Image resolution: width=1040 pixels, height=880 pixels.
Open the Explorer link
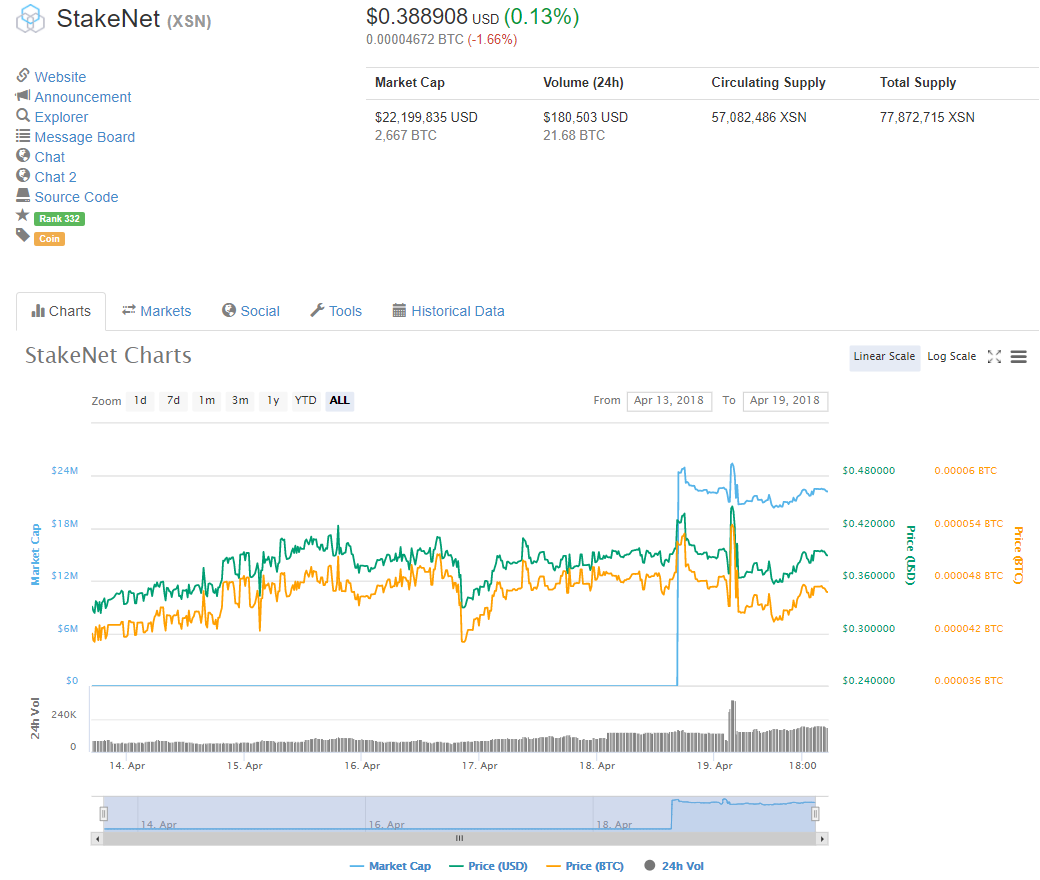[x=61, y=117]
